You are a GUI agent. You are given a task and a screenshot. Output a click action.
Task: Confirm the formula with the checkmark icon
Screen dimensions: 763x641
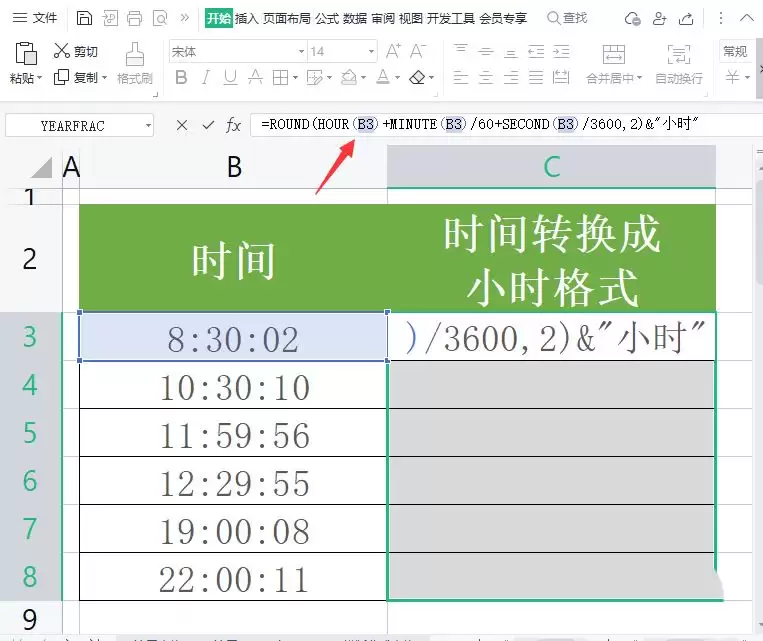pos(208,125)
